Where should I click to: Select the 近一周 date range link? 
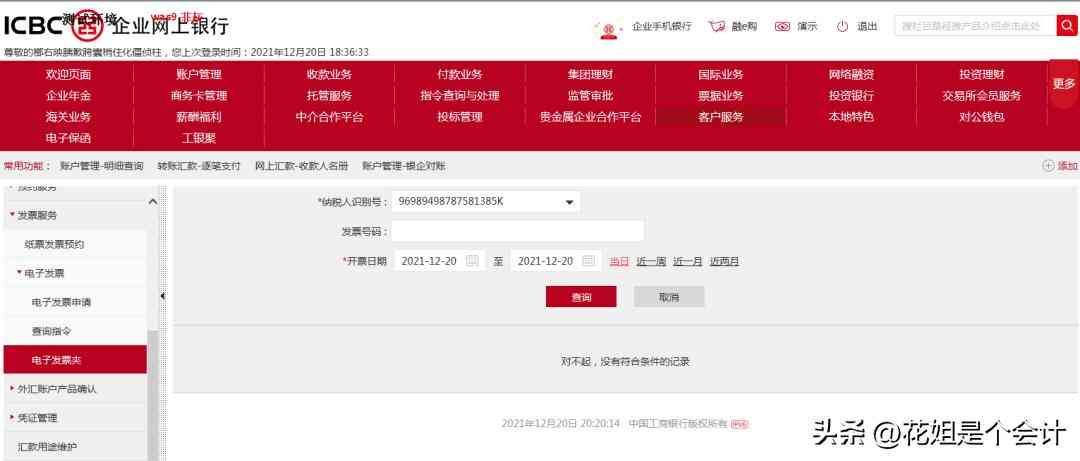click(651, 261)
